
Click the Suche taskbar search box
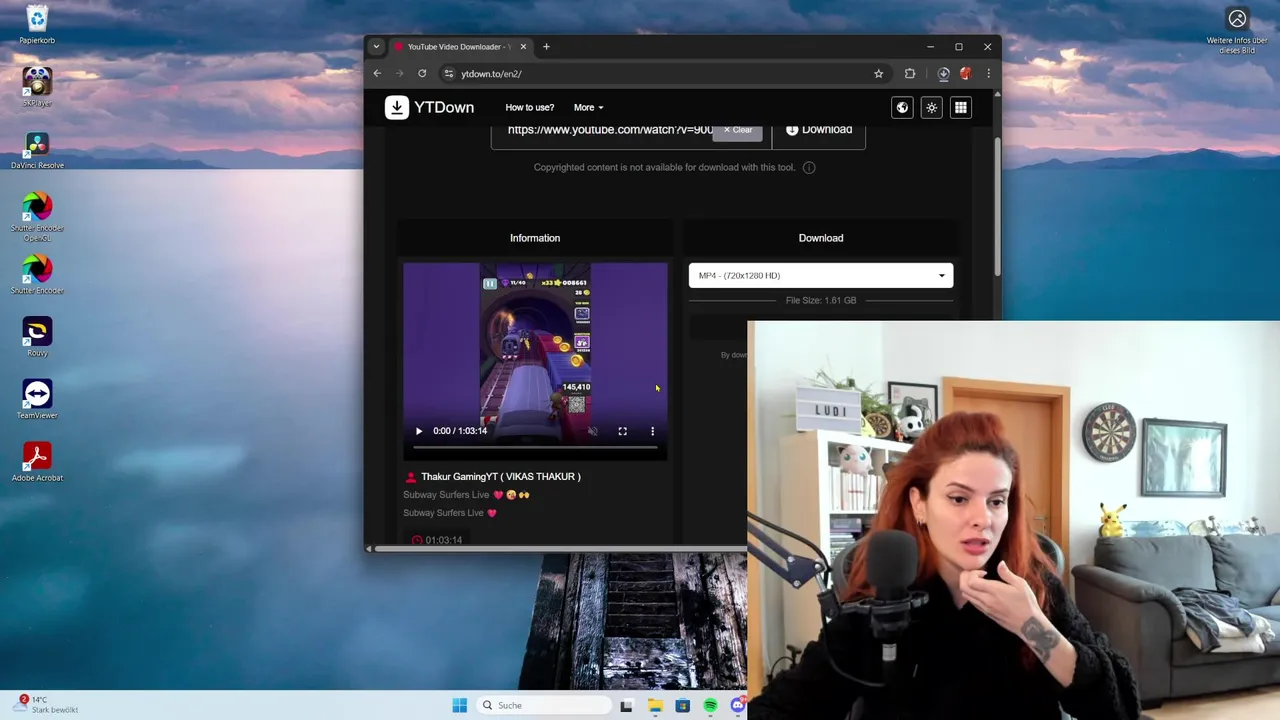545,705
